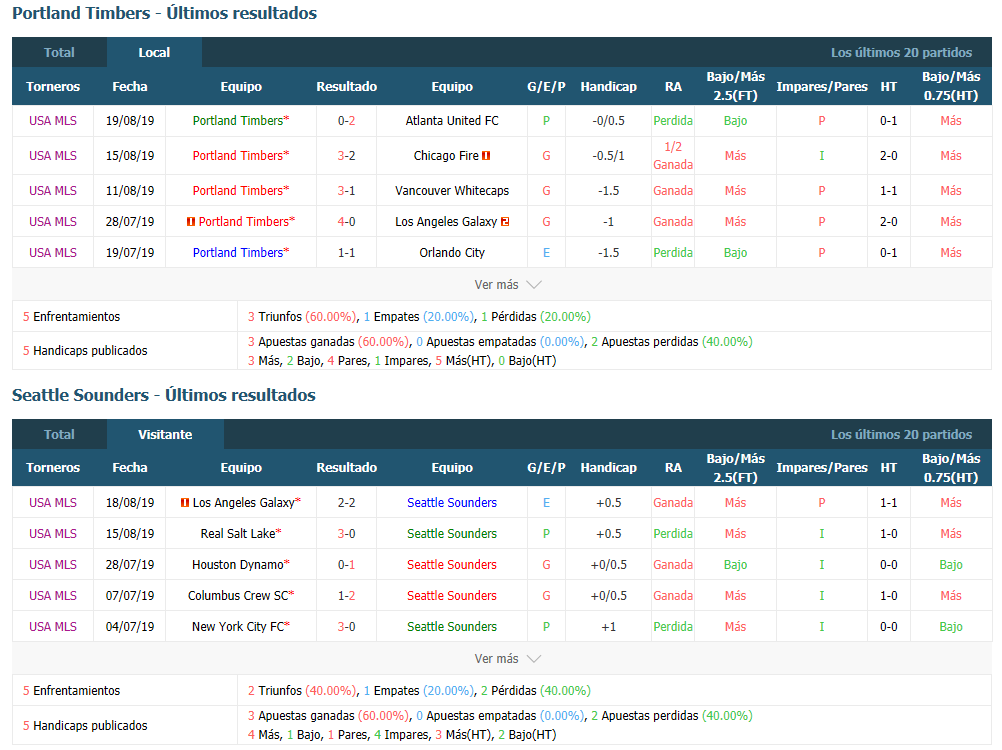This screenshot has height=750, width=1002.
Task: Switch to Total tab in Seattle Sounders section
Action: tap(59, 434)
